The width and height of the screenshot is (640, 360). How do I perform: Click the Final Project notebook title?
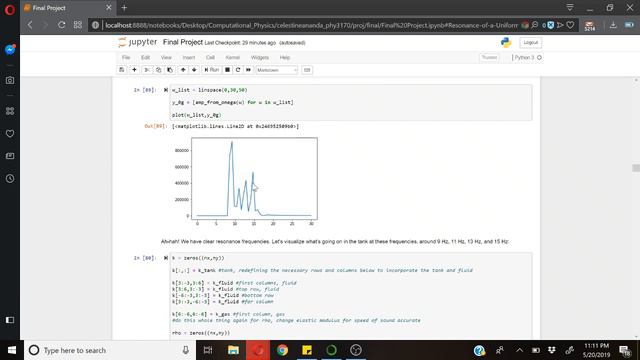pos(183,42)
